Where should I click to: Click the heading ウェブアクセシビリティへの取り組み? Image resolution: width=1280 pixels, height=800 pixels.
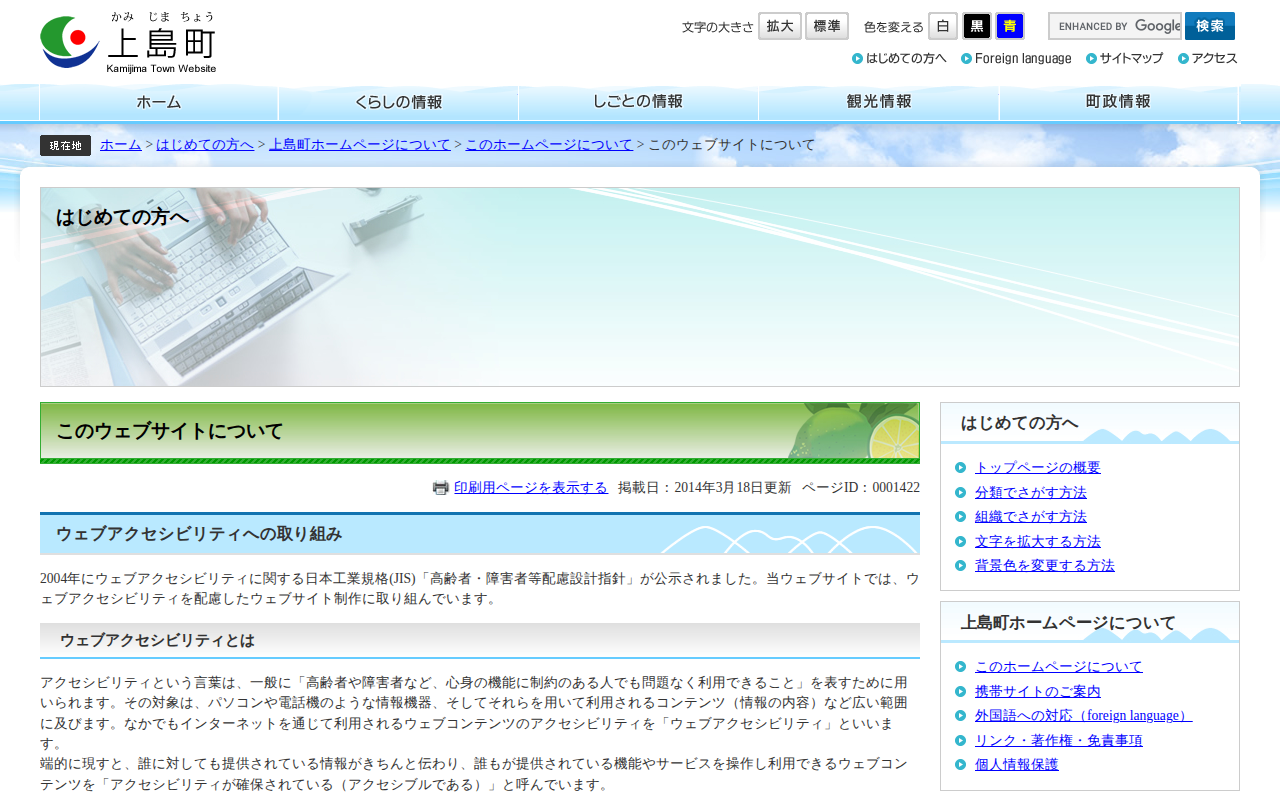[199, 534]
